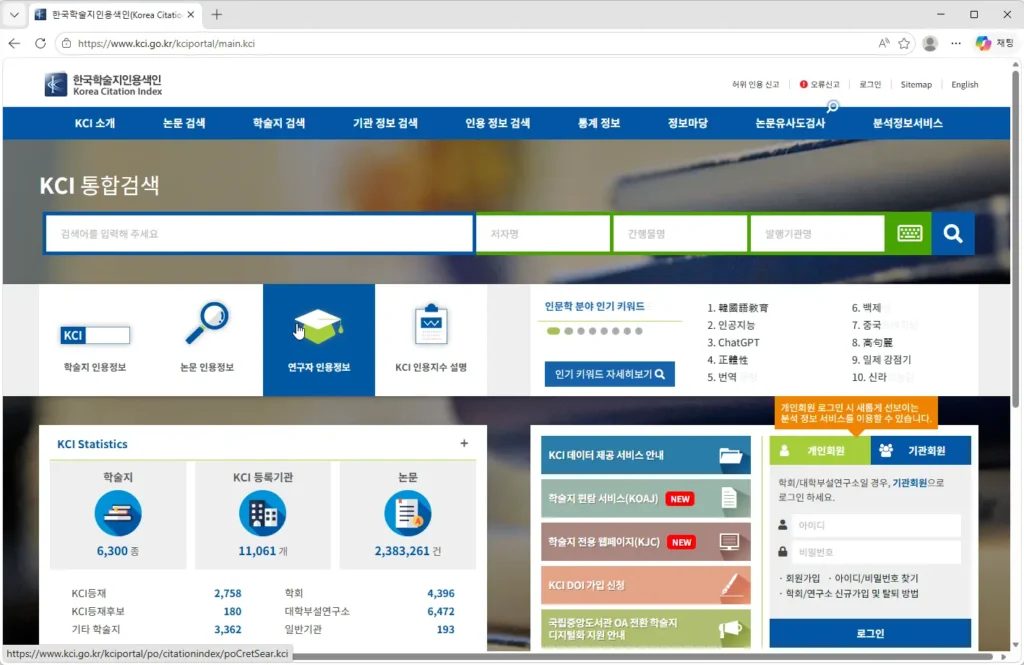Open 국립중앙도서관 OA 전환 안내 banner

click(x=646, y=628)
